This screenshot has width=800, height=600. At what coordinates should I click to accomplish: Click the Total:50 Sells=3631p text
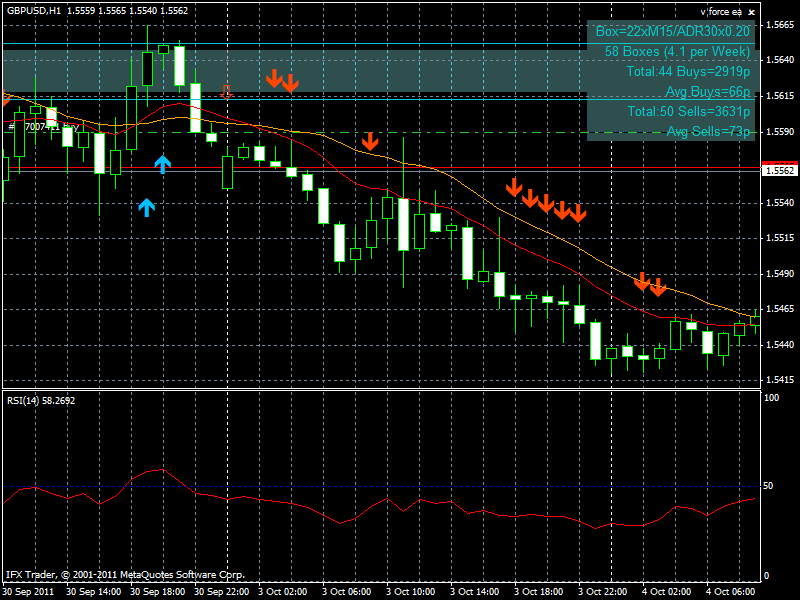coord(688,112)
